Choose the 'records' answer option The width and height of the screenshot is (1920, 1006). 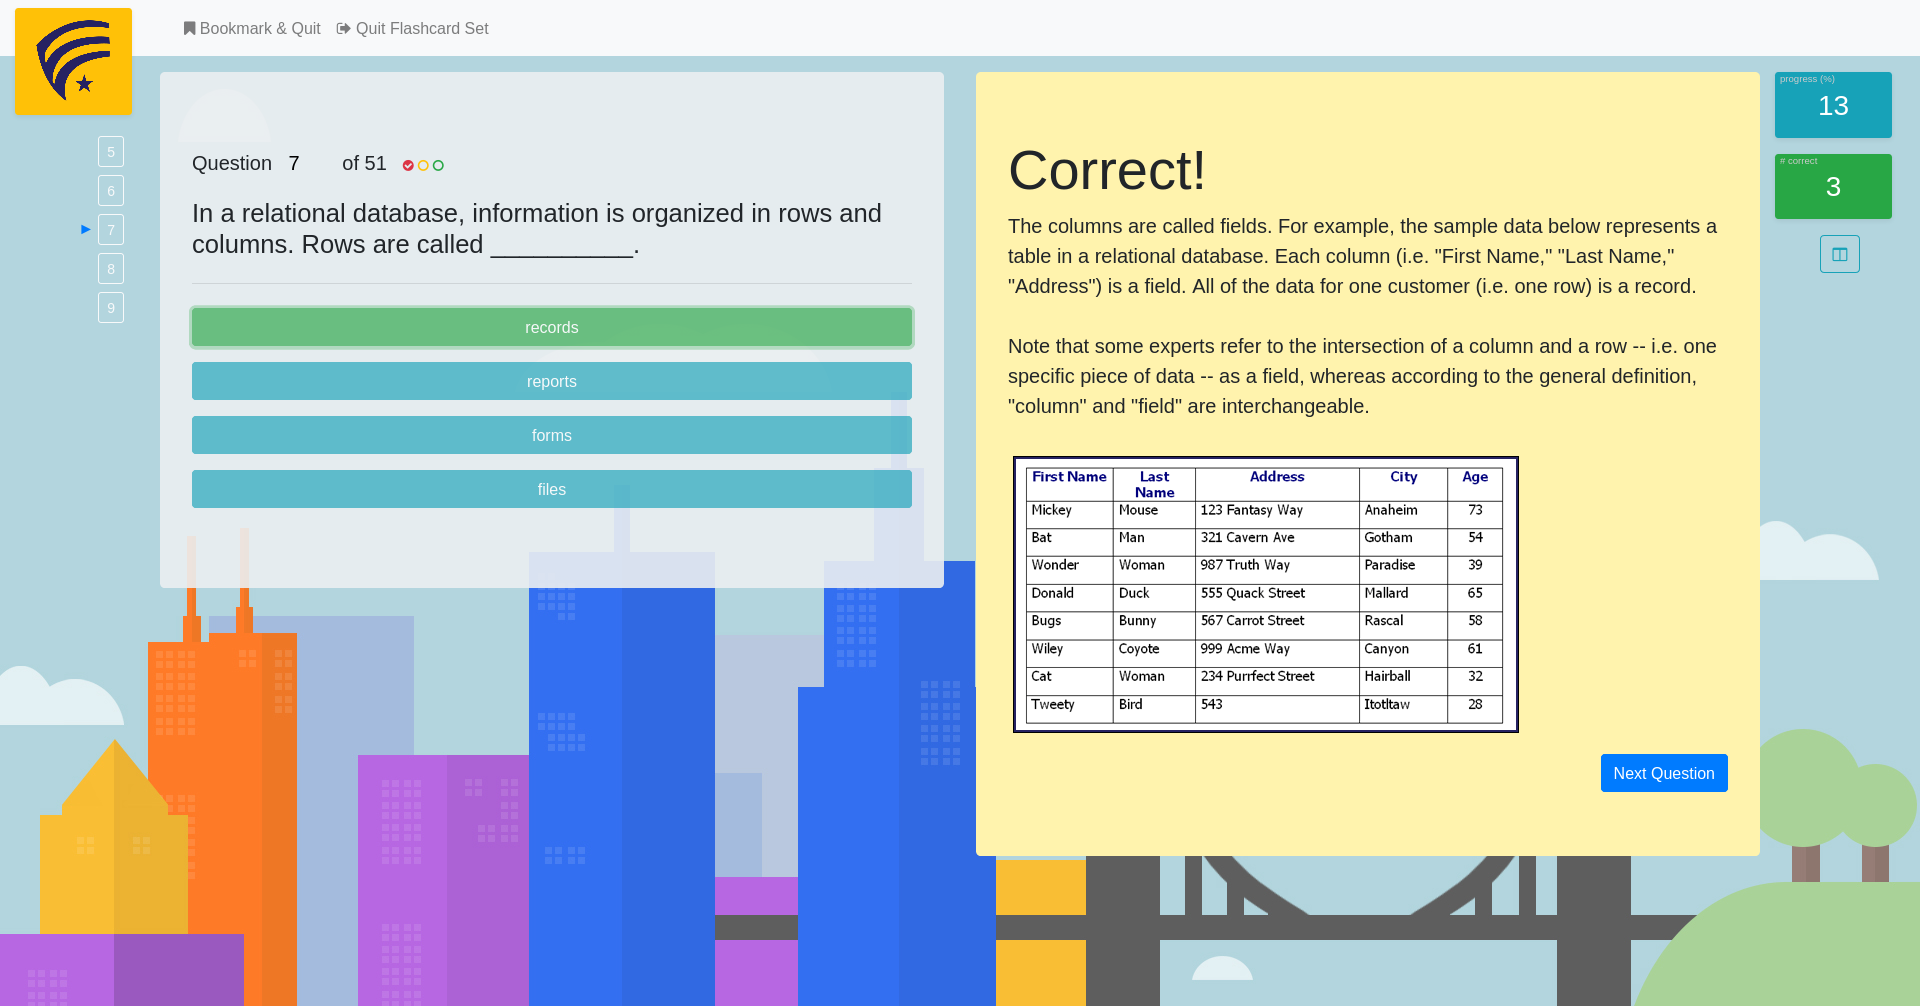pos(552,327)
